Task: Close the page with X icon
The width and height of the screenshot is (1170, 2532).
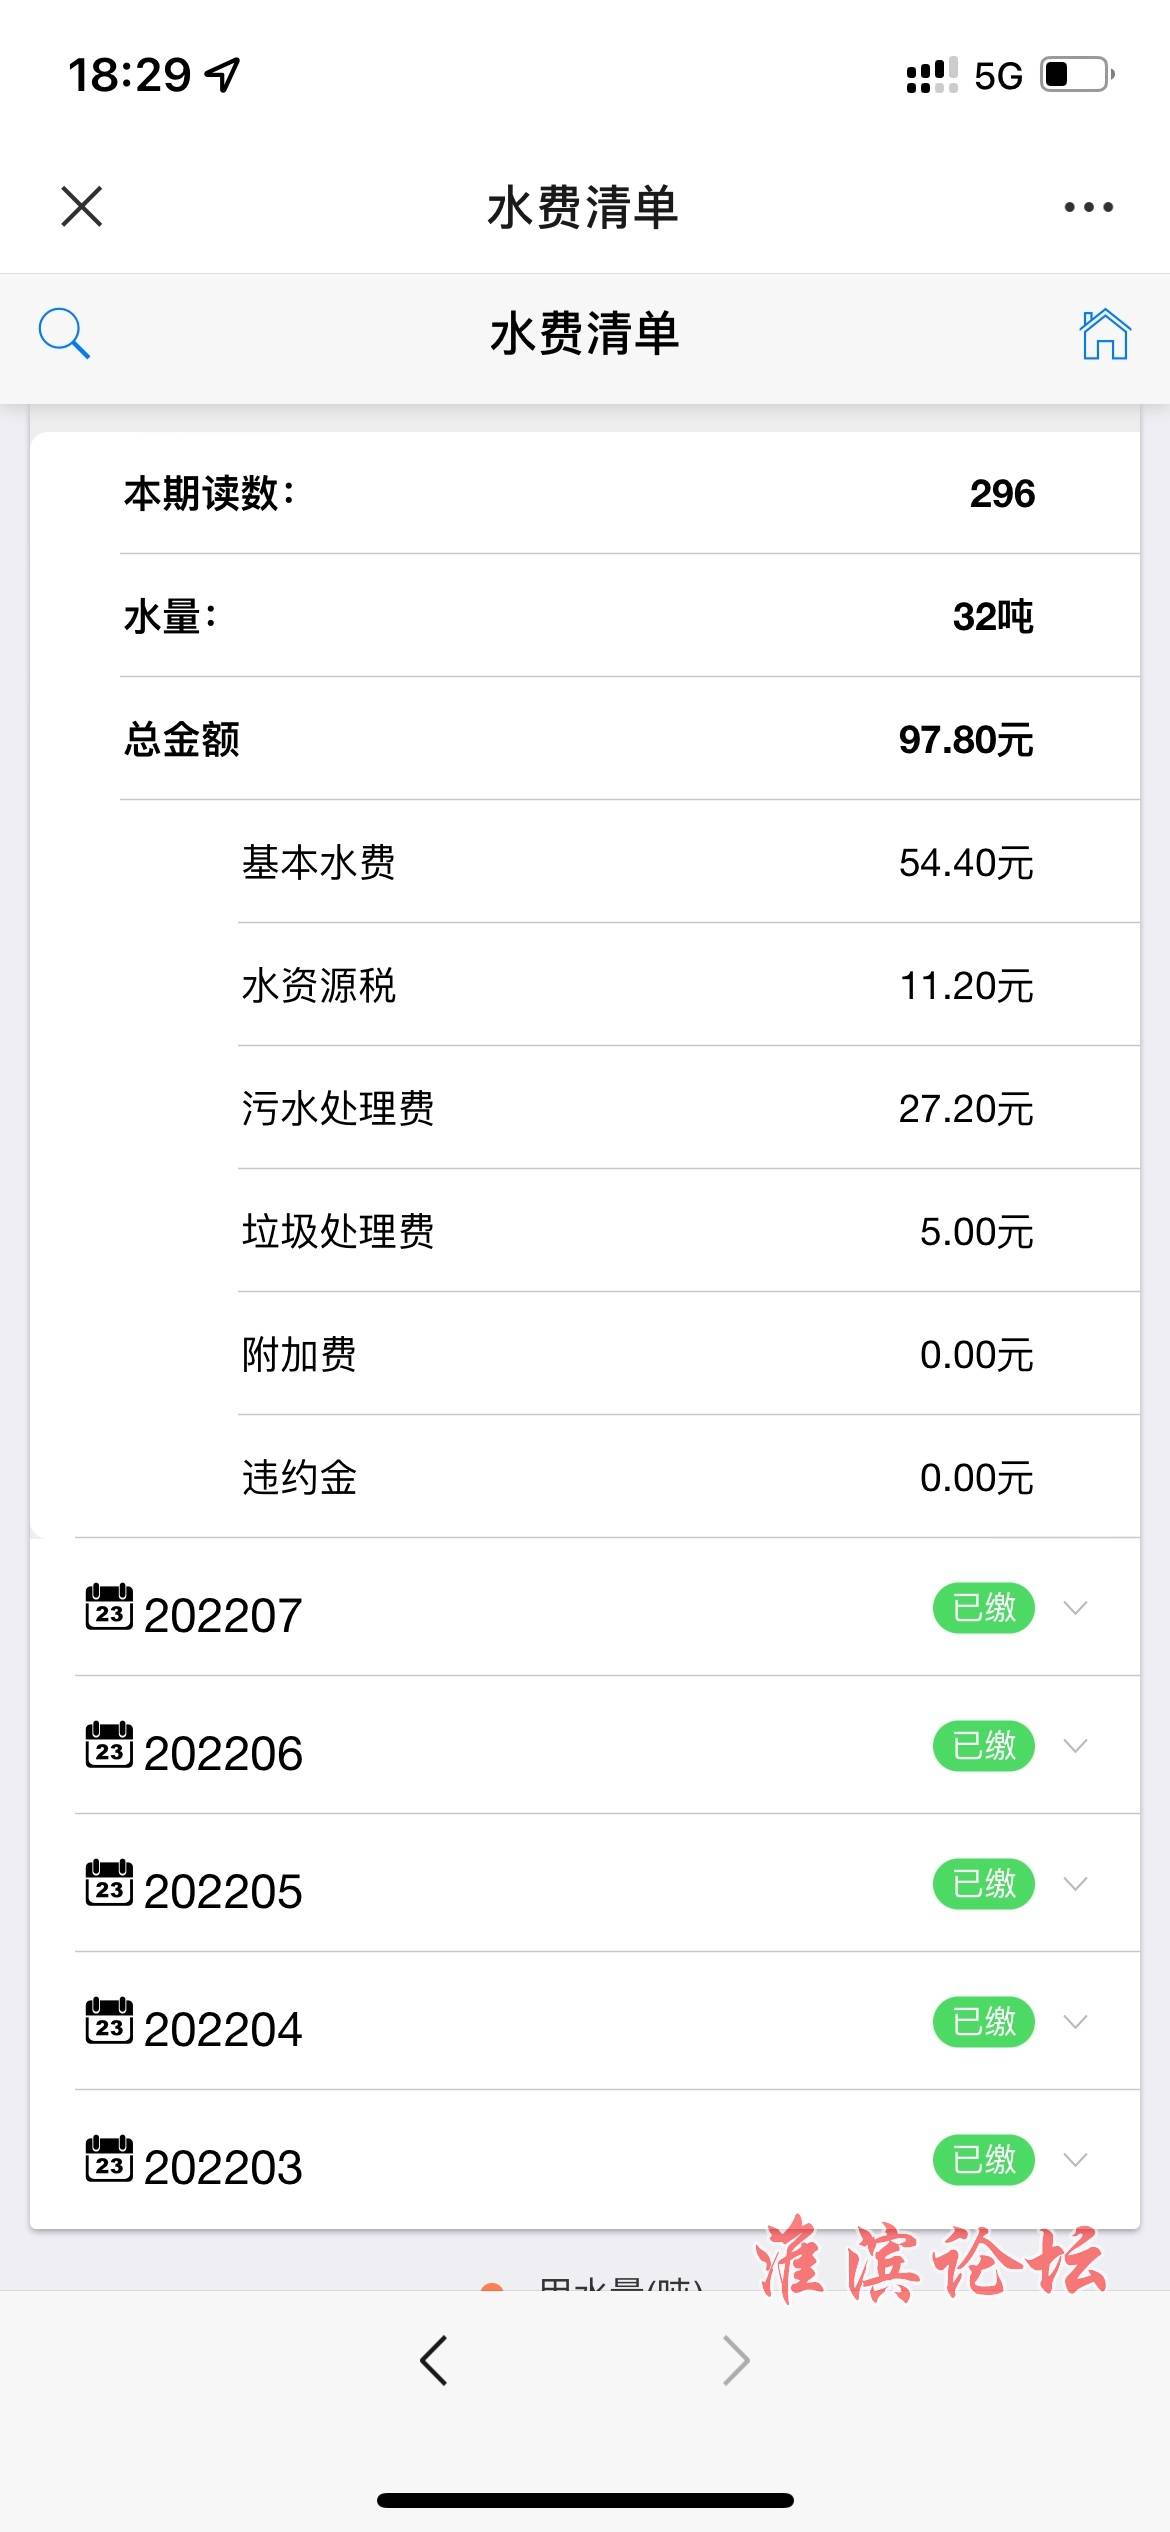Action: [x=82, y=207]
